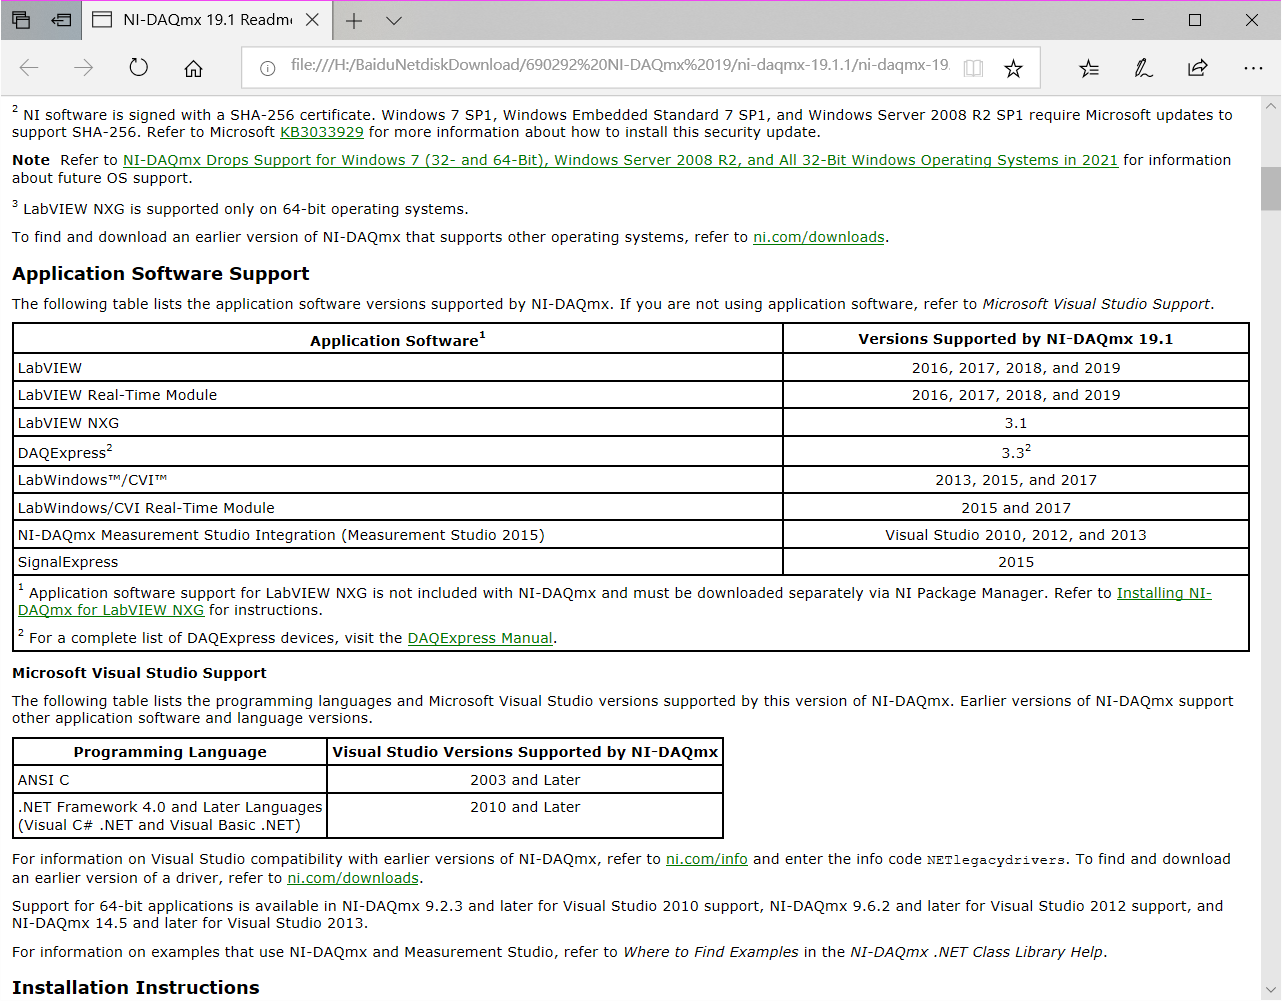Click the 3.1 version cell
Viewport: 1282px width, 1001px height.
point(1016,423)
